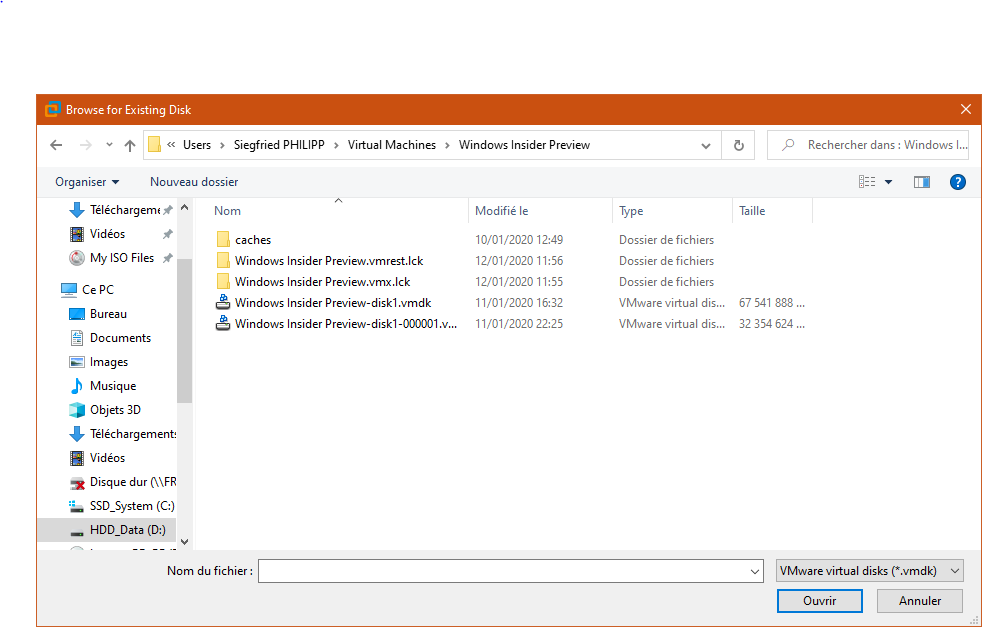
Task: Select Windows Insider Preview.vmx.lck folder
Action: (x=323, y=282)
